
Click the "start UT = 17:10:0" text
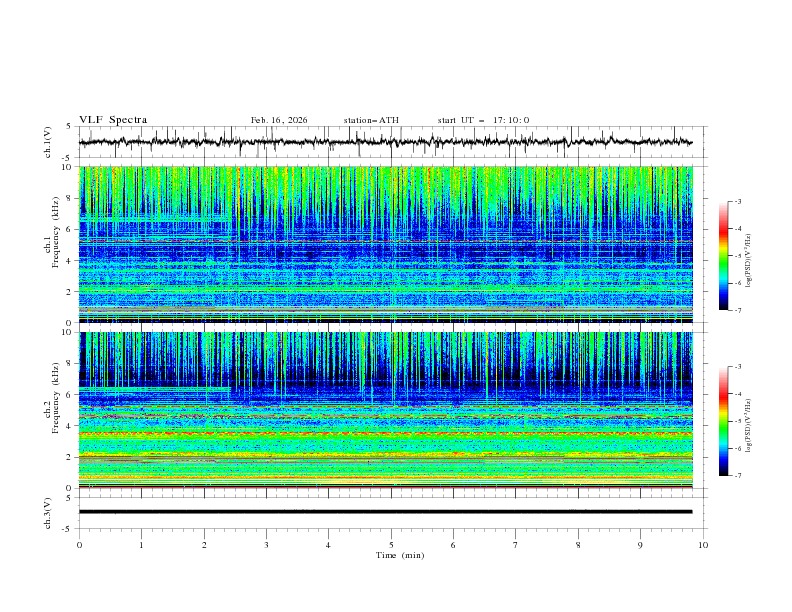[483, 120]
